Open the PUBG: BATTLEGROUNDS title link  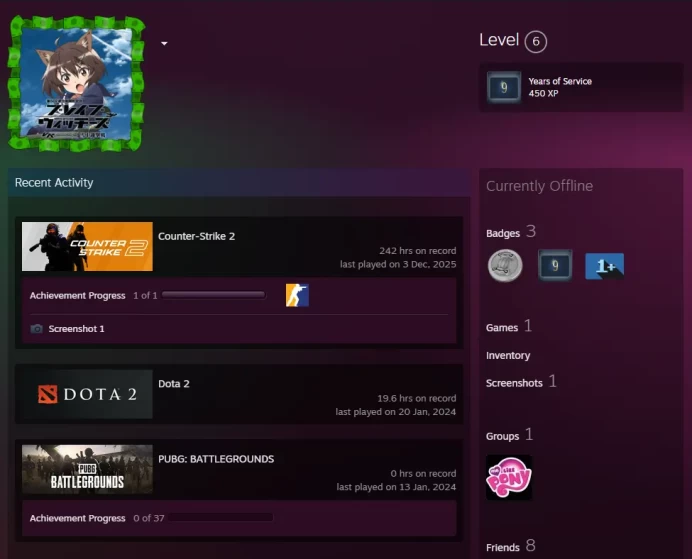point(216,459)
